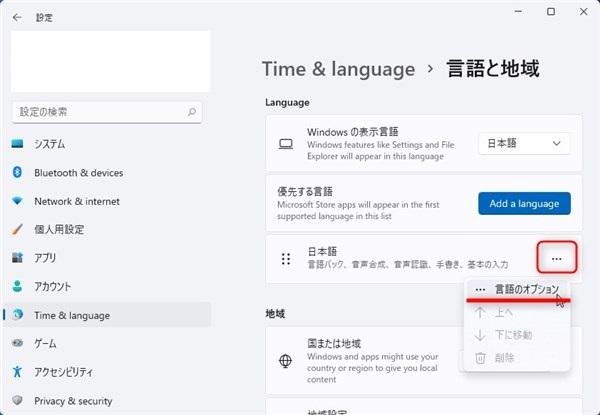
Task: Open Network & internet settings
Action: coord(107,201)
